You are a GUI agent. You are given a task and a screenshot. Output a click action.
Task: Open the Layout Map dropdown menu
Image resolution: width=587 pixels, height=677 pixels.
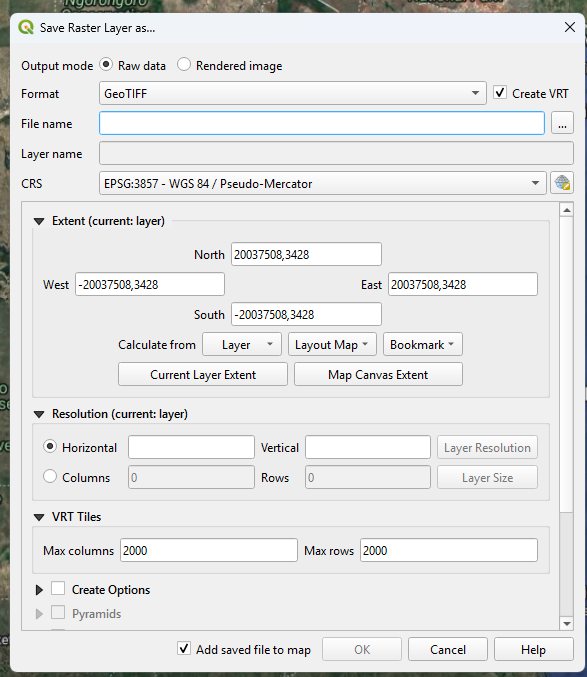pyautogui.click(x=332, y=345)
